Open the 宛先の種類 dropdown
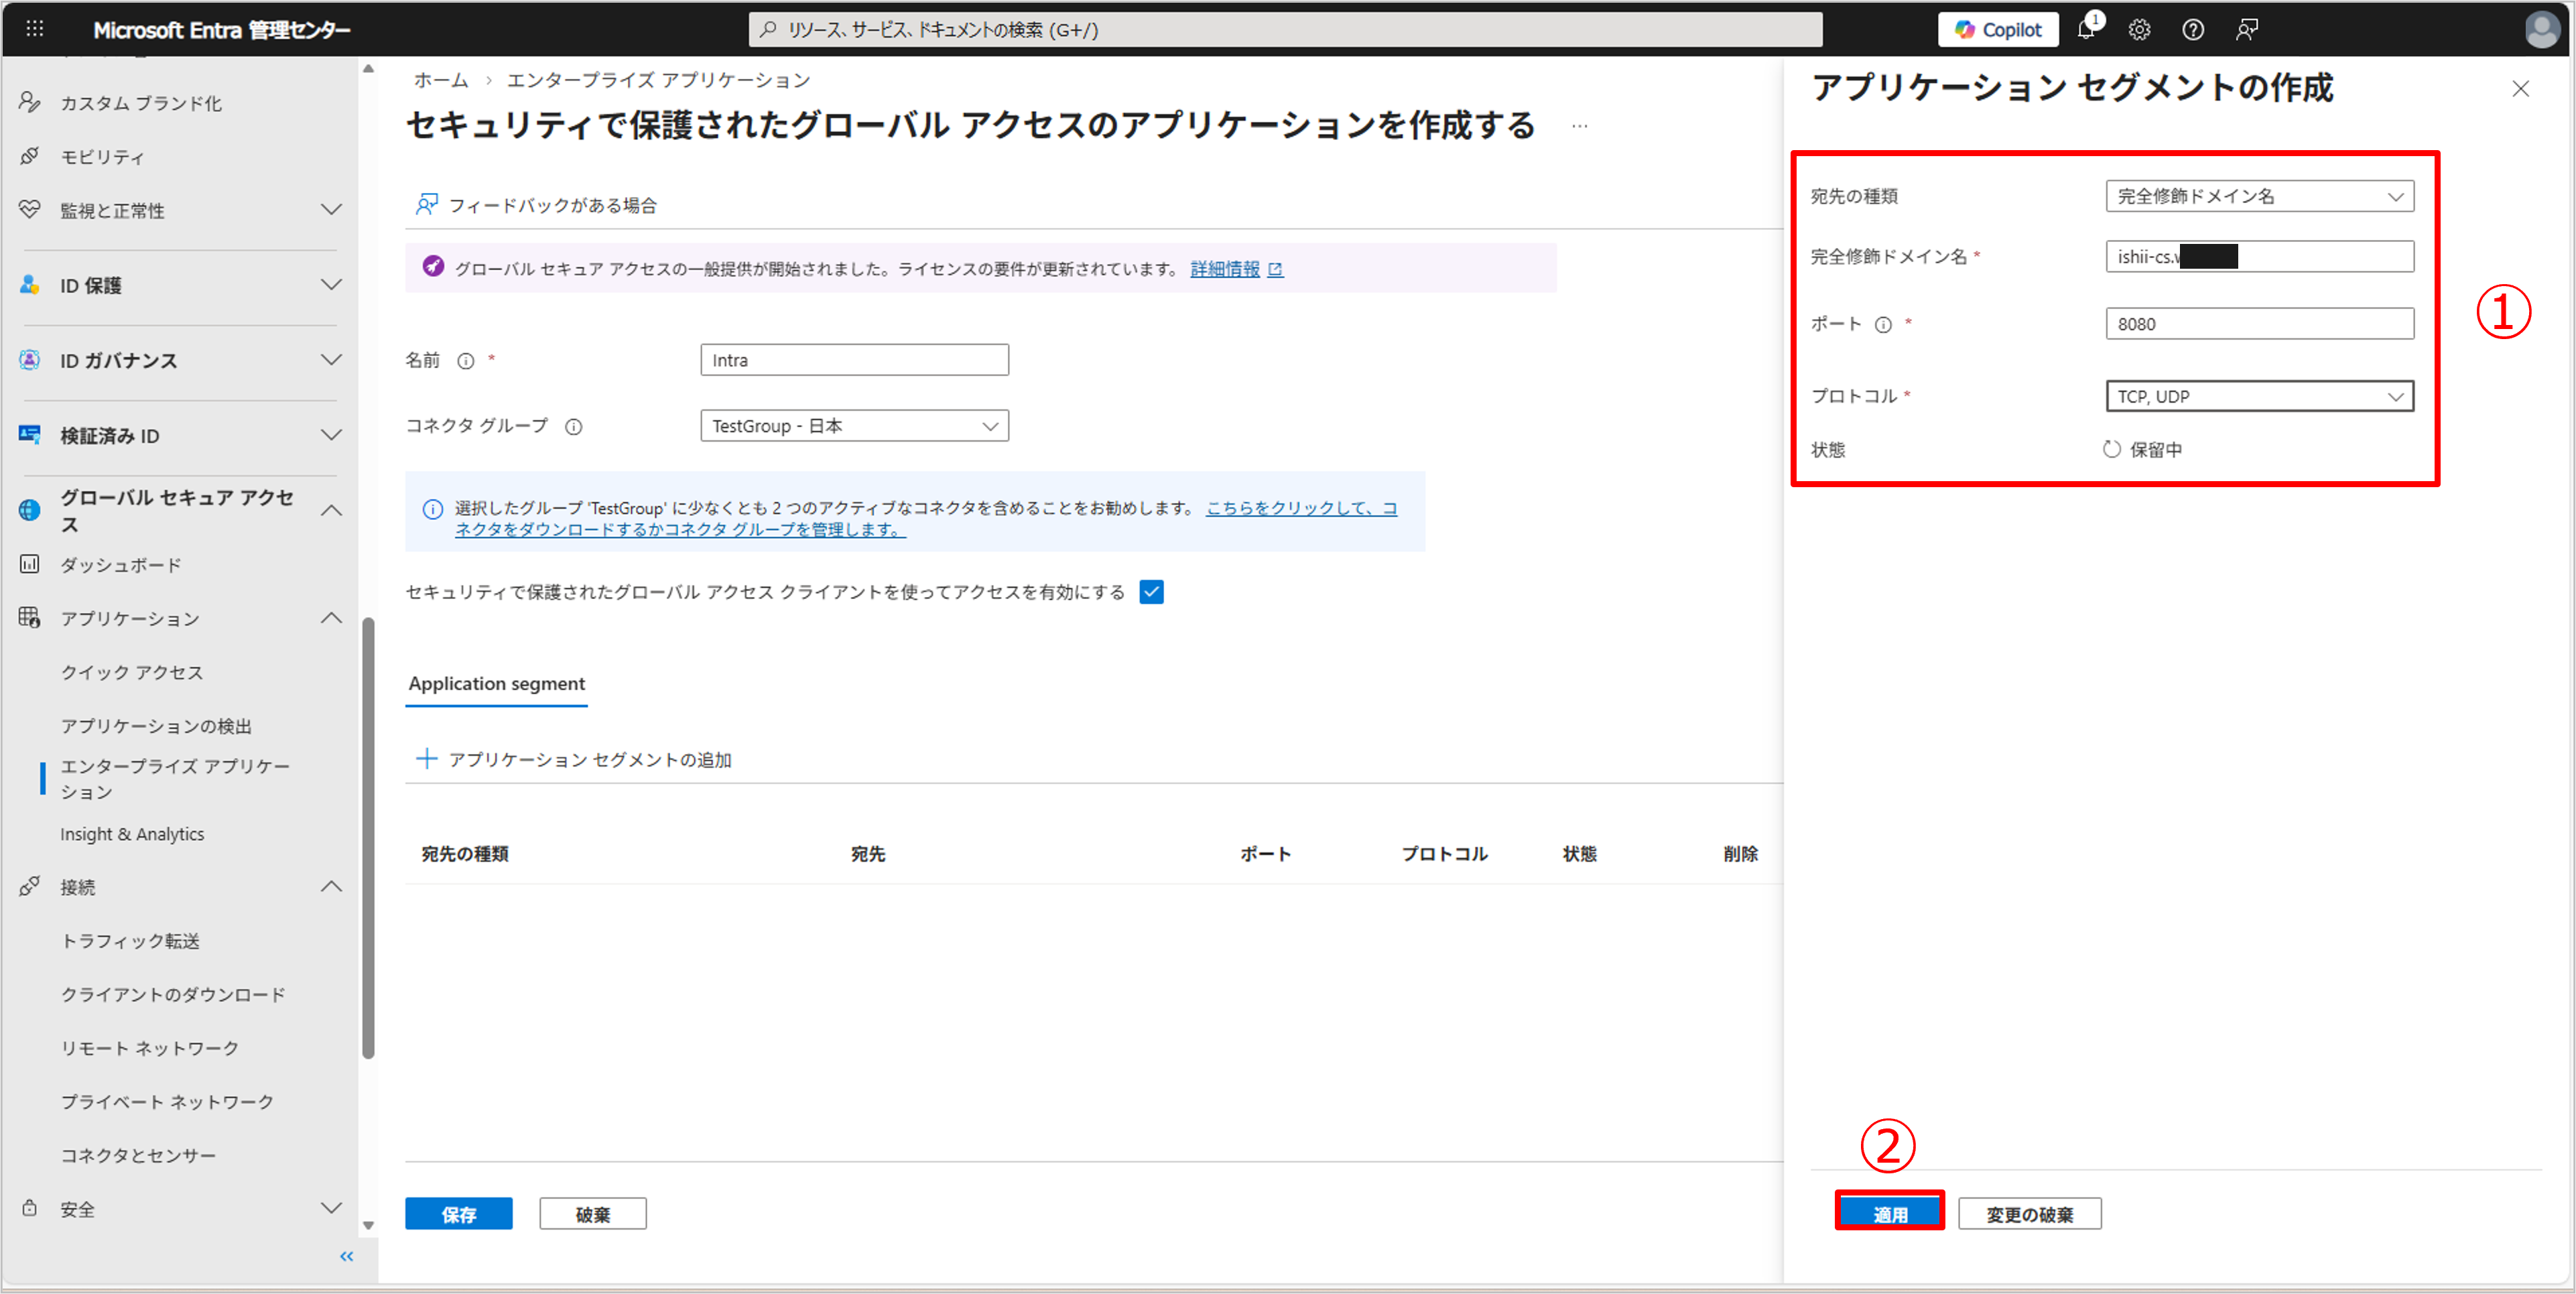 pos(2259,196)
